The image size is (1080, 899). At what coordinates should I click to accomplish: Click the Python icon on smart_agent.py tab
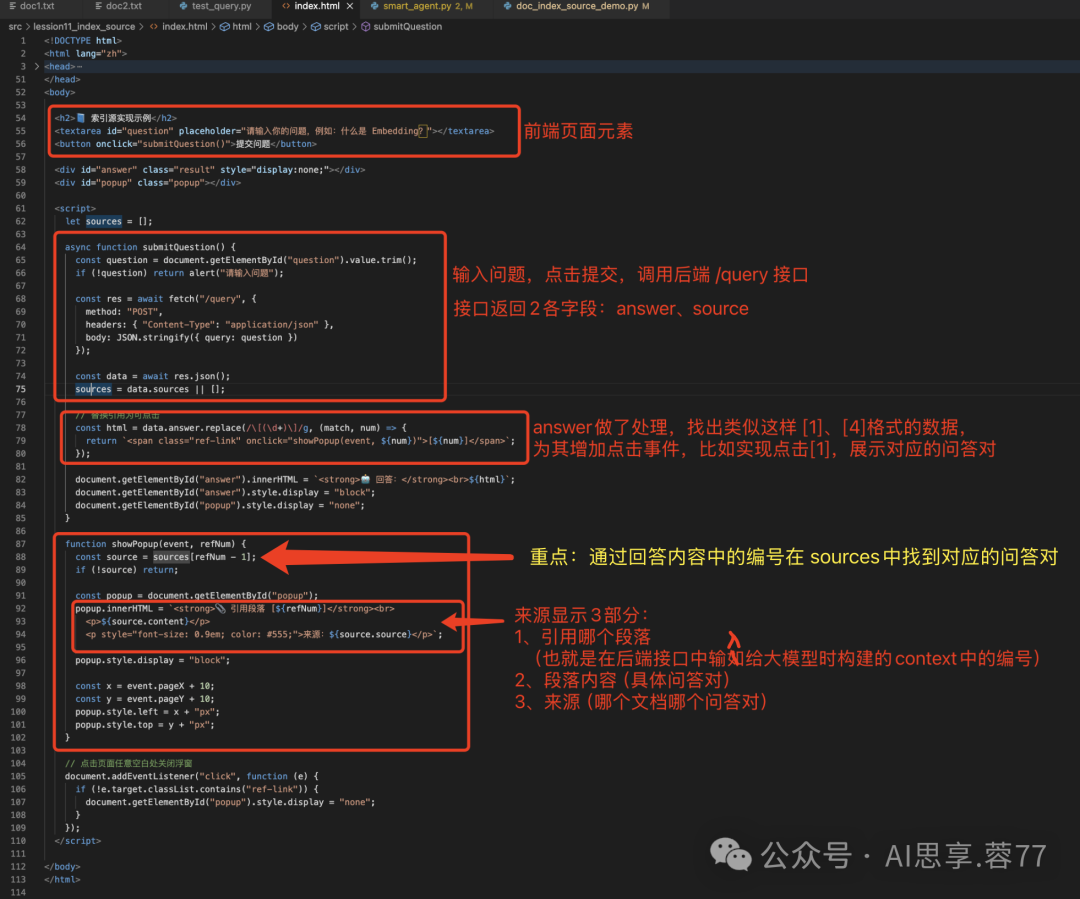373,6
